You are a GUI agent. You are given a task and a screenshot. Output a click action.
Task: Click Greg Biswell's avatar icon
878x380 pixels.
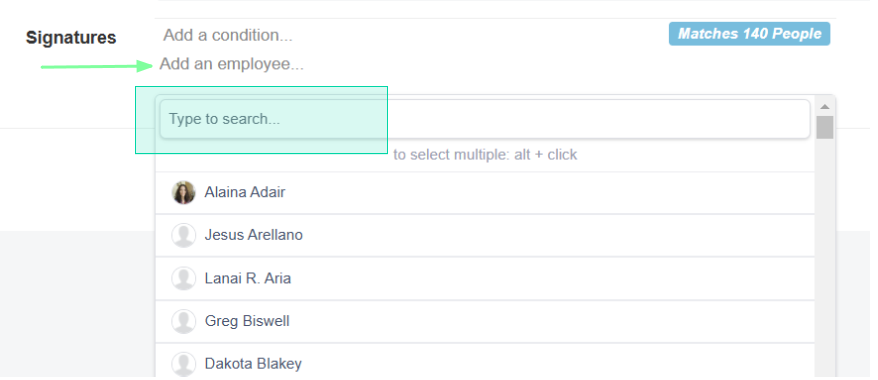point(184,322)
